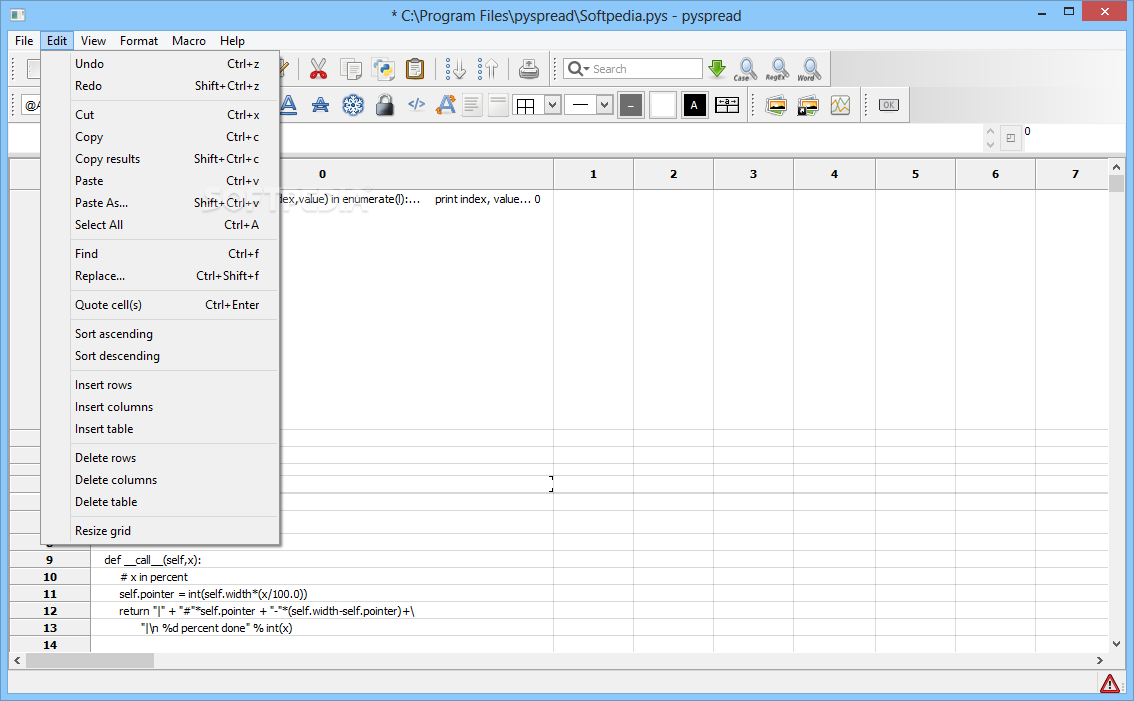Click vertical scrollbar down arrow
1134x701 pixels.
click(x=1116, y=643)
